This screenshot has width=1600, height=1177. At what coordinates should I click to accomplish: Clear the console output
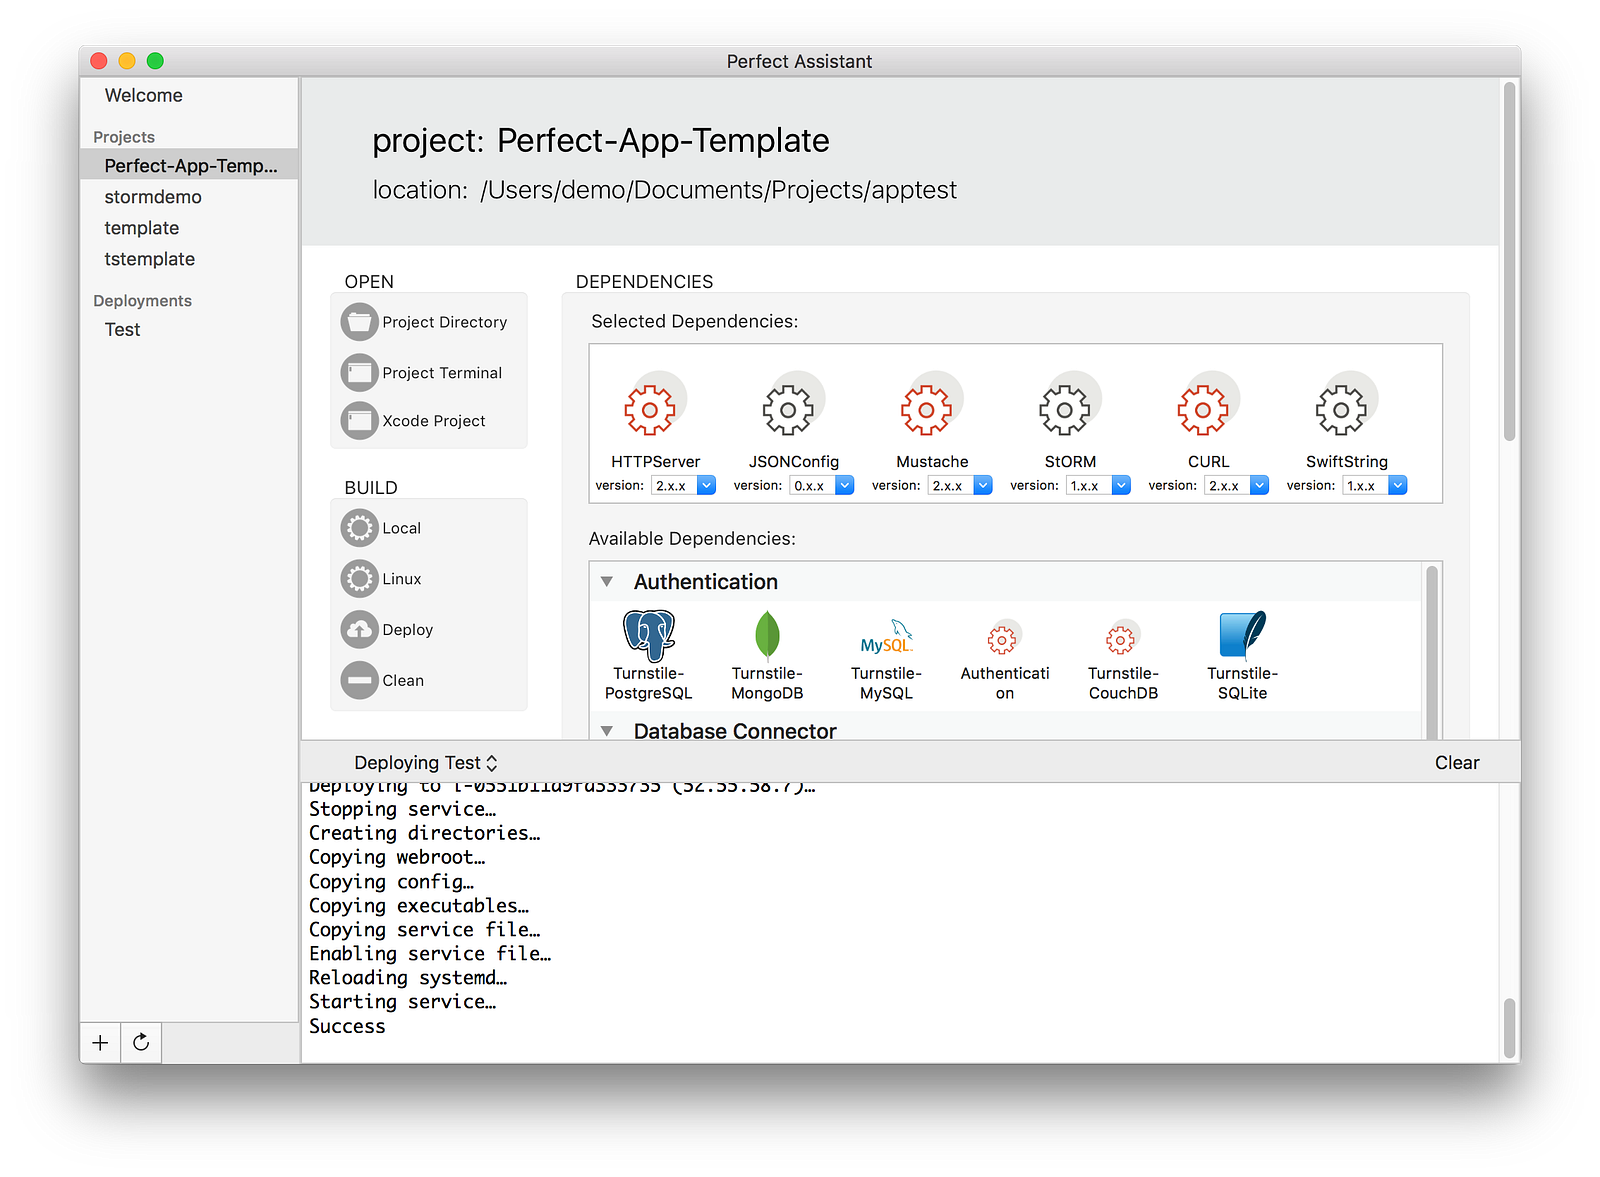click(x=1457, y=763)
